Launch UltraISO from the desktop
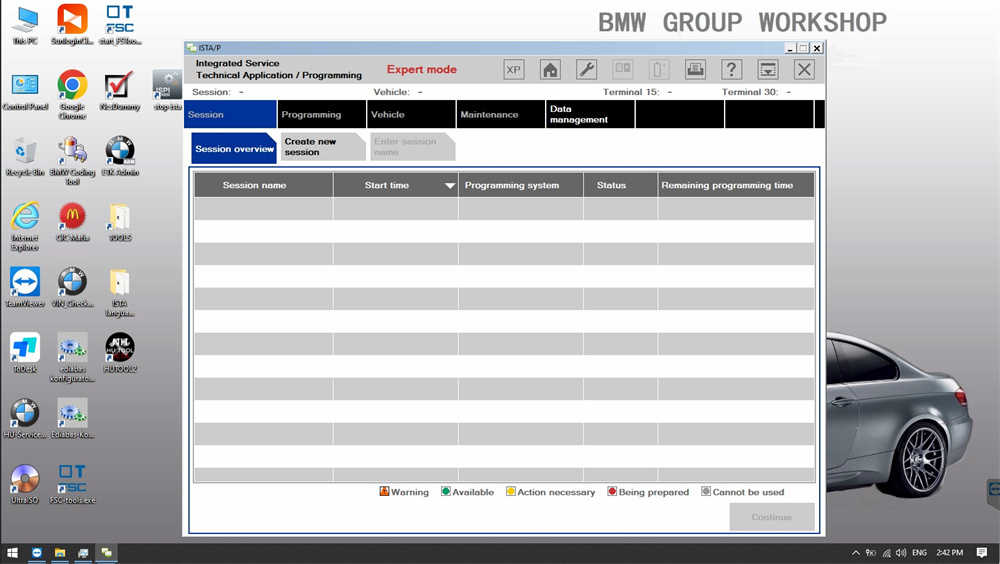The height and width of the screenshot is (564, 1000). coord(24,480)
